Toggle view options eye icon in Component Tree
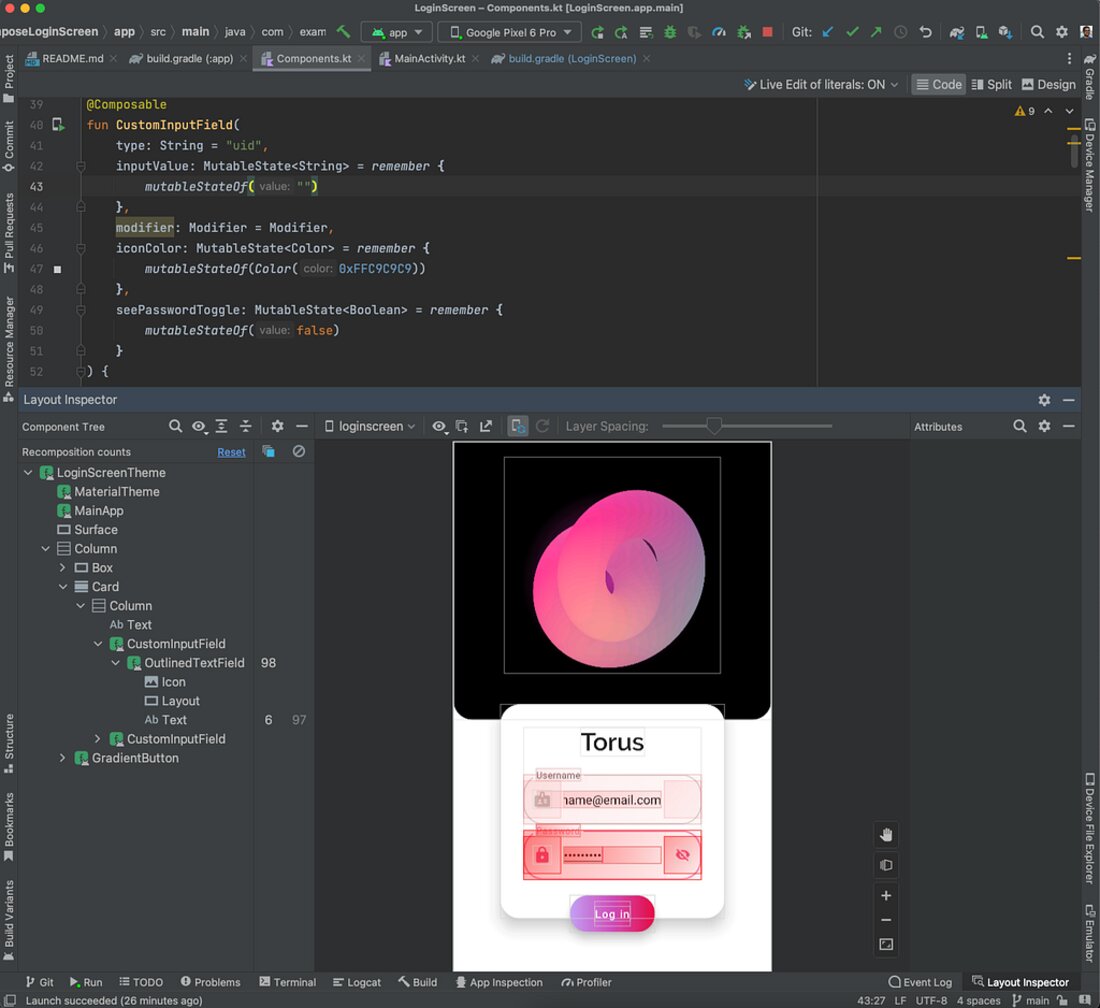Screen dimensions: 1100x1008 click(x=199, y=426)
